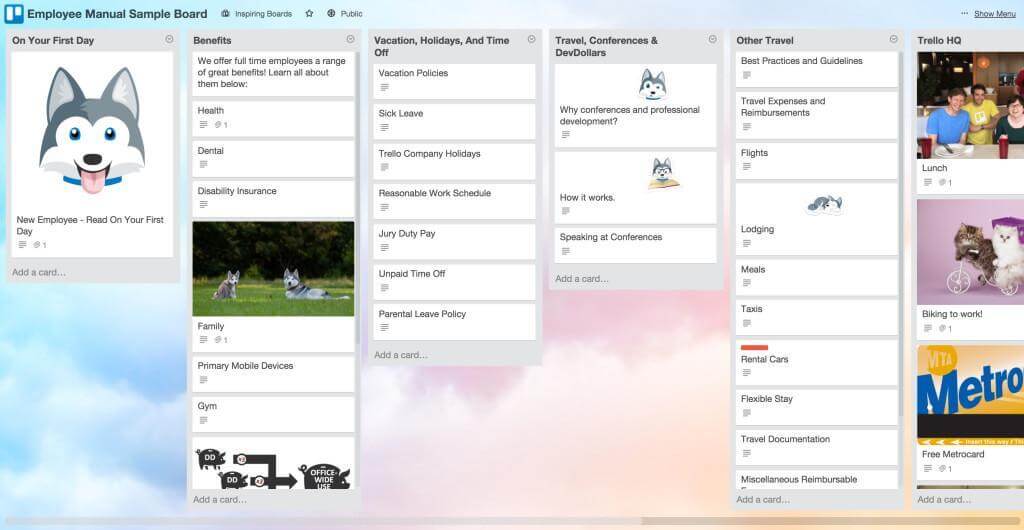Screen dimensions: 1024x530
Task: Click description icon on Gym card
Action: pyautogui.click(x=203, y=420)
